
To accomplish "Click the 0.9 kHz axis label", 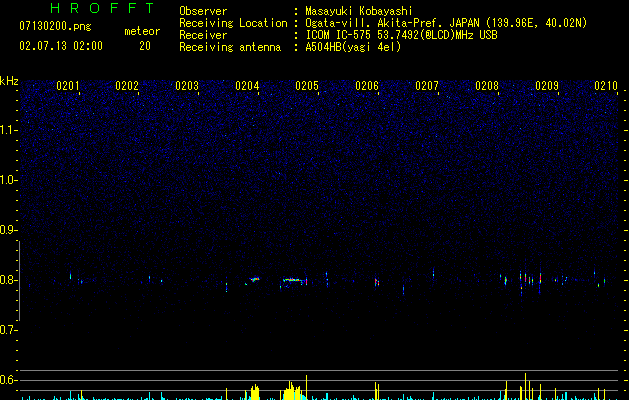I will (8, 230).
